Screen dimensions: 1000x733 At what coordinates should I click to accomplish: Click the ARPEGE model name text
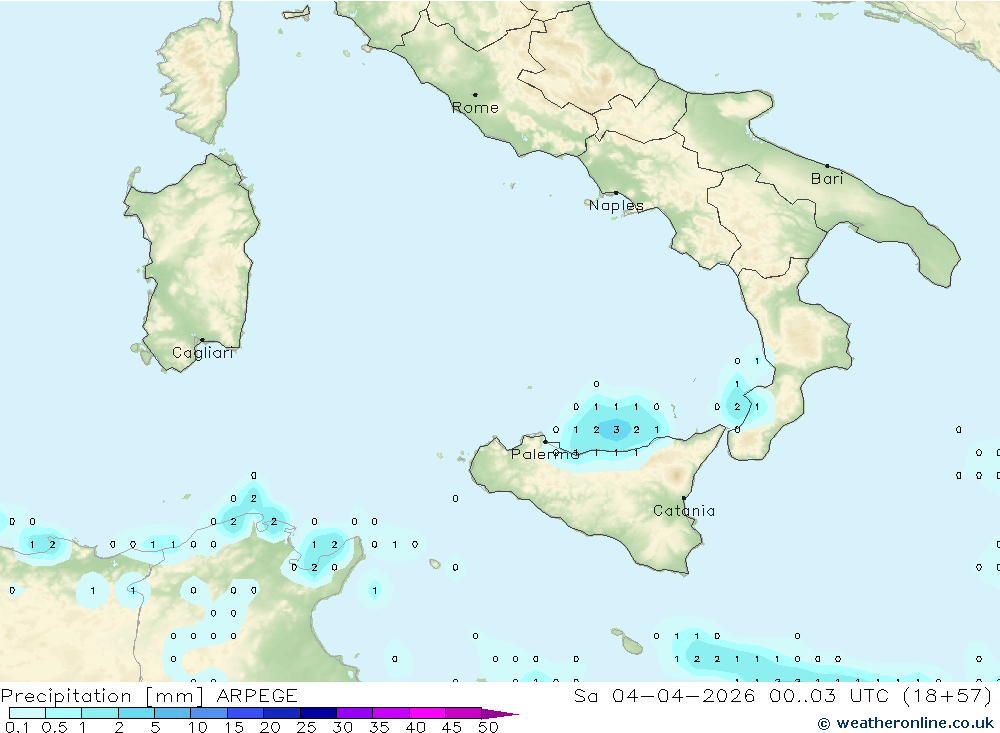(257, 696)
